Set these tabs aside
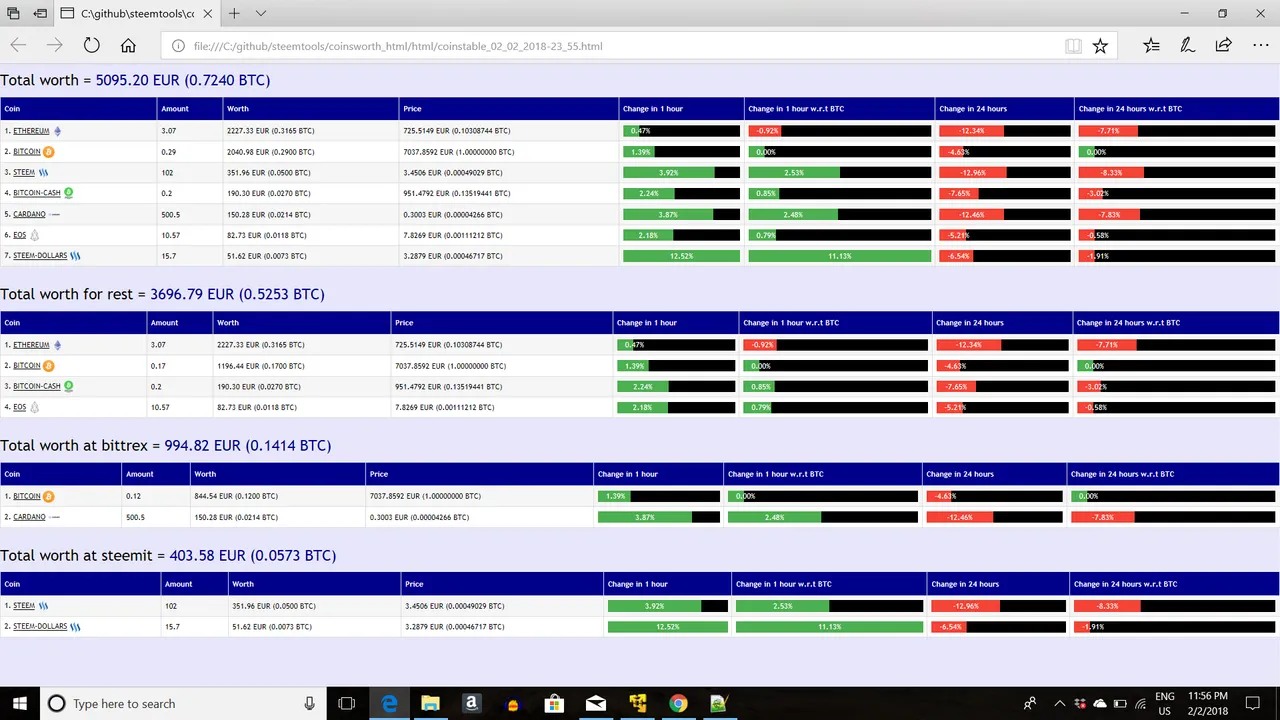Image resolution: width=1280 pixels, height=720 pixels. pyautogui.click(x=40, y=14)
